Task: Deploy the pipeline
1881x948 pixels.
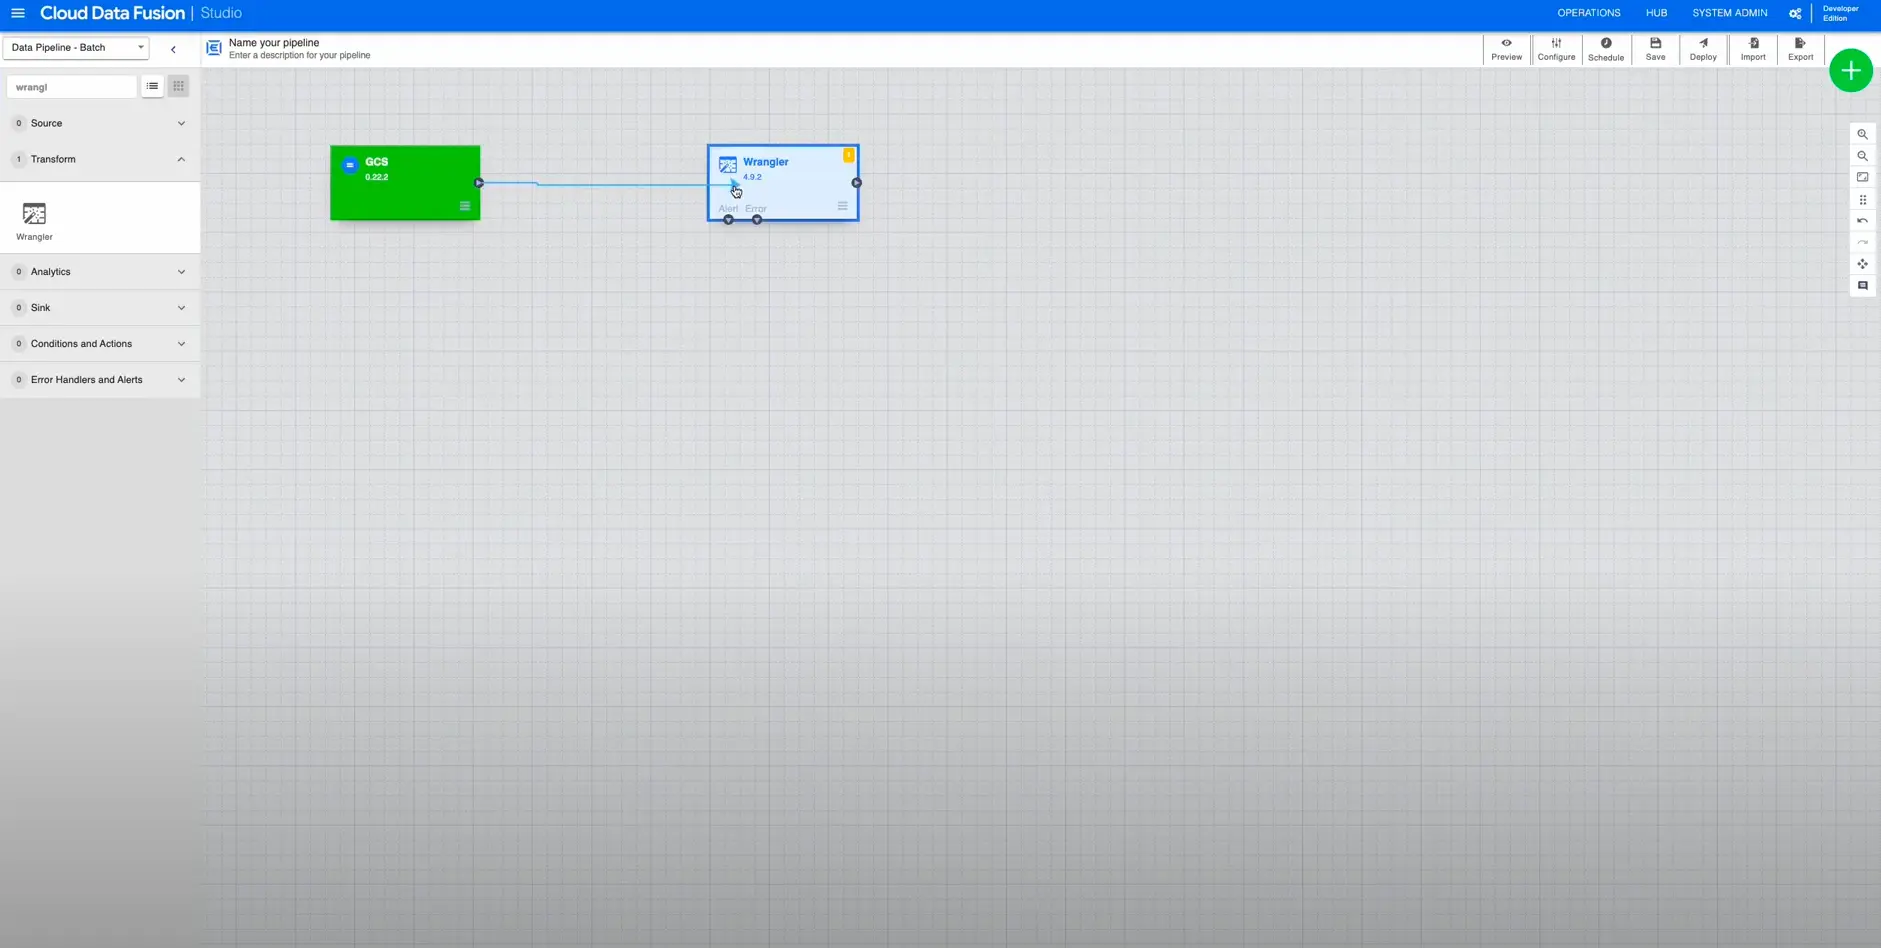Action: [x=1703, y=49]
